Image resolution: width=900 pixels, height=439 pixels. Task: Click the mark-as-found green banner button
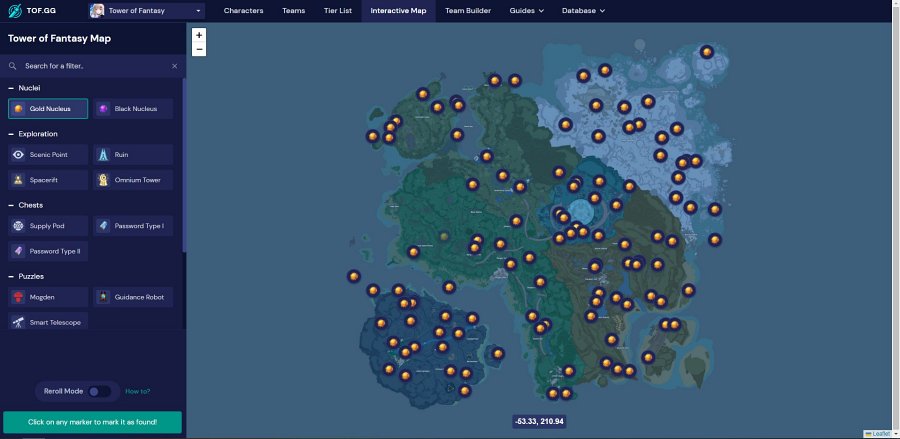click(92, 422)
